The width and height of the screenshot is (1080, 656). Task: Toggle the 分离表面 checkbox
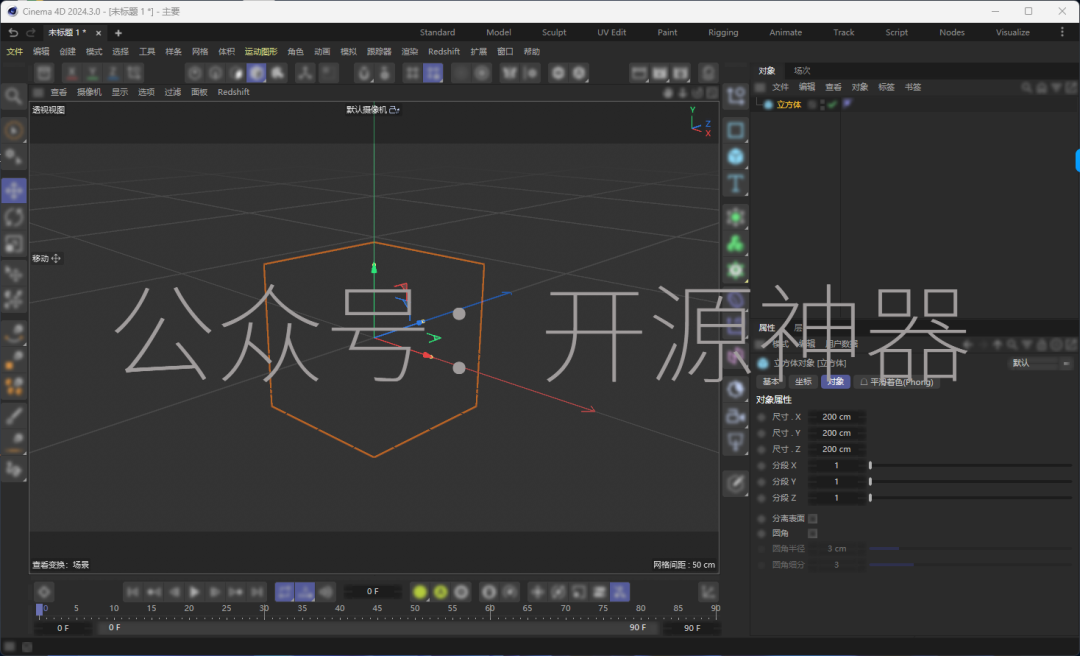[x=813, y=519]
